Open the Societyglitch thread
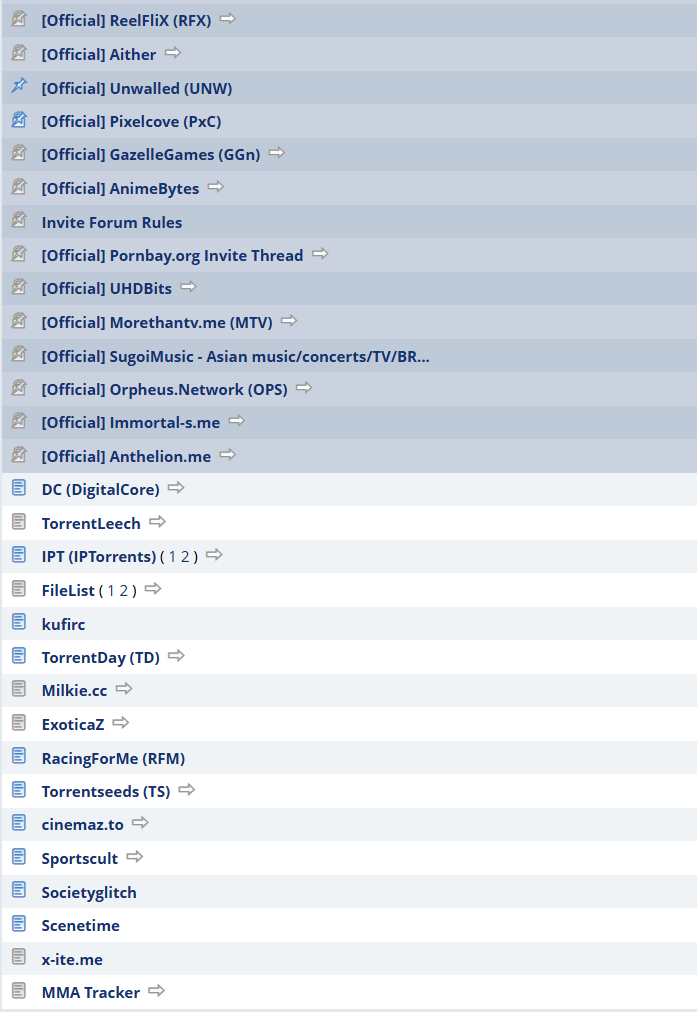 pos(89,893)
